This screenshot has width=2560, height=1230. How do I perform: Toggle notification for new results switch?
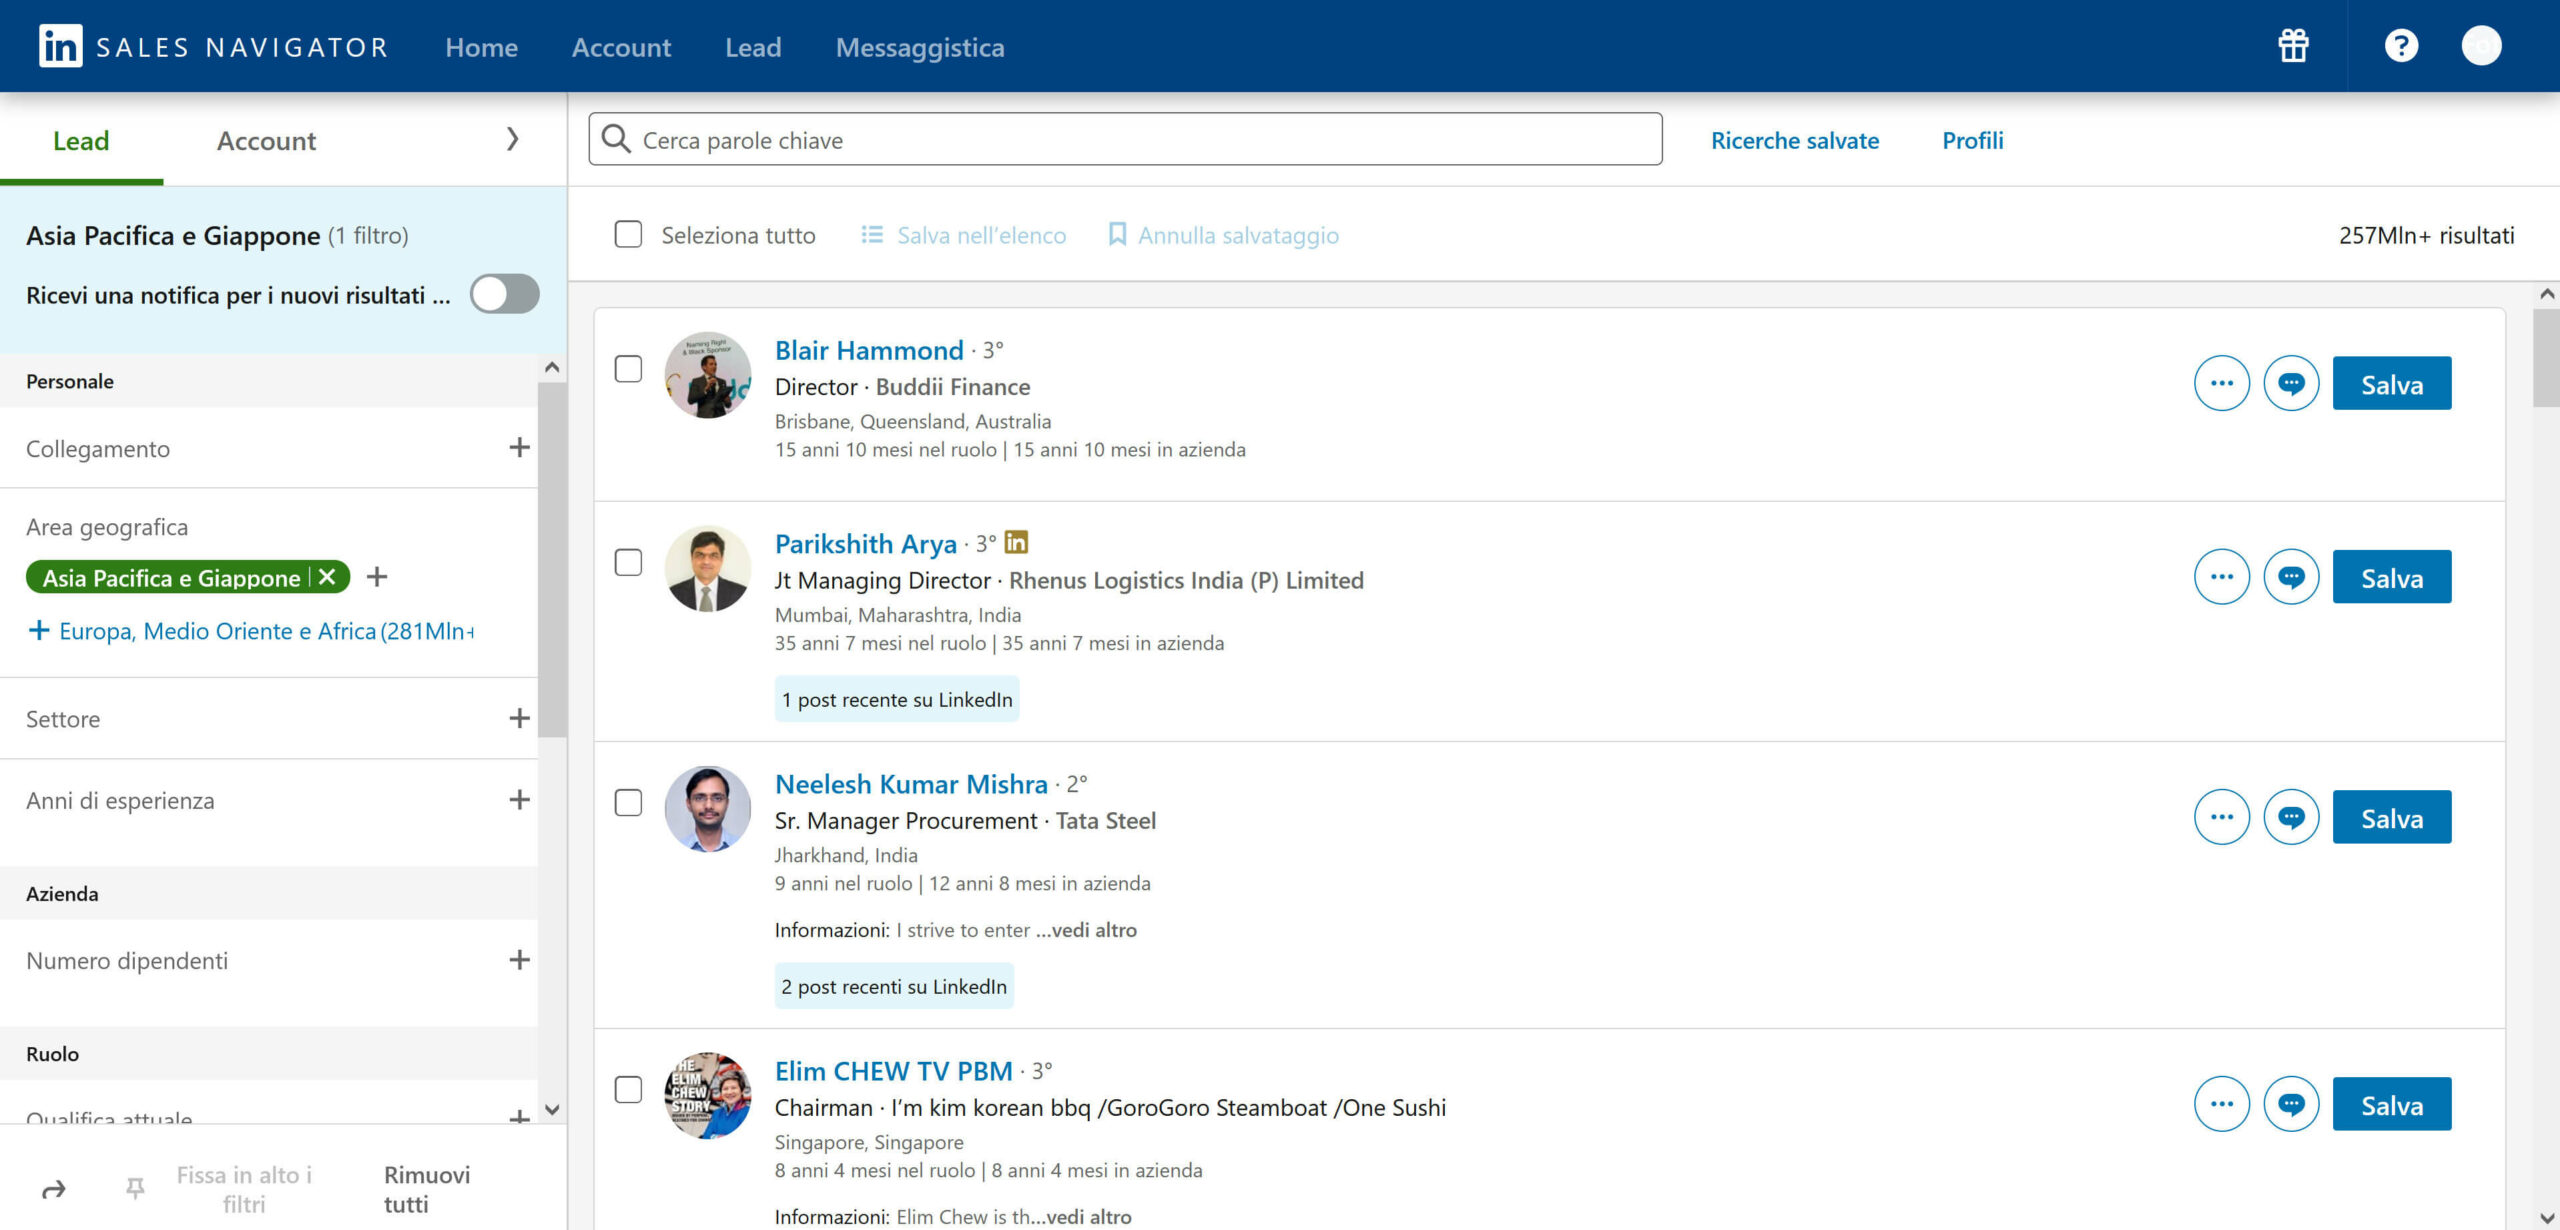coord(505,294)
